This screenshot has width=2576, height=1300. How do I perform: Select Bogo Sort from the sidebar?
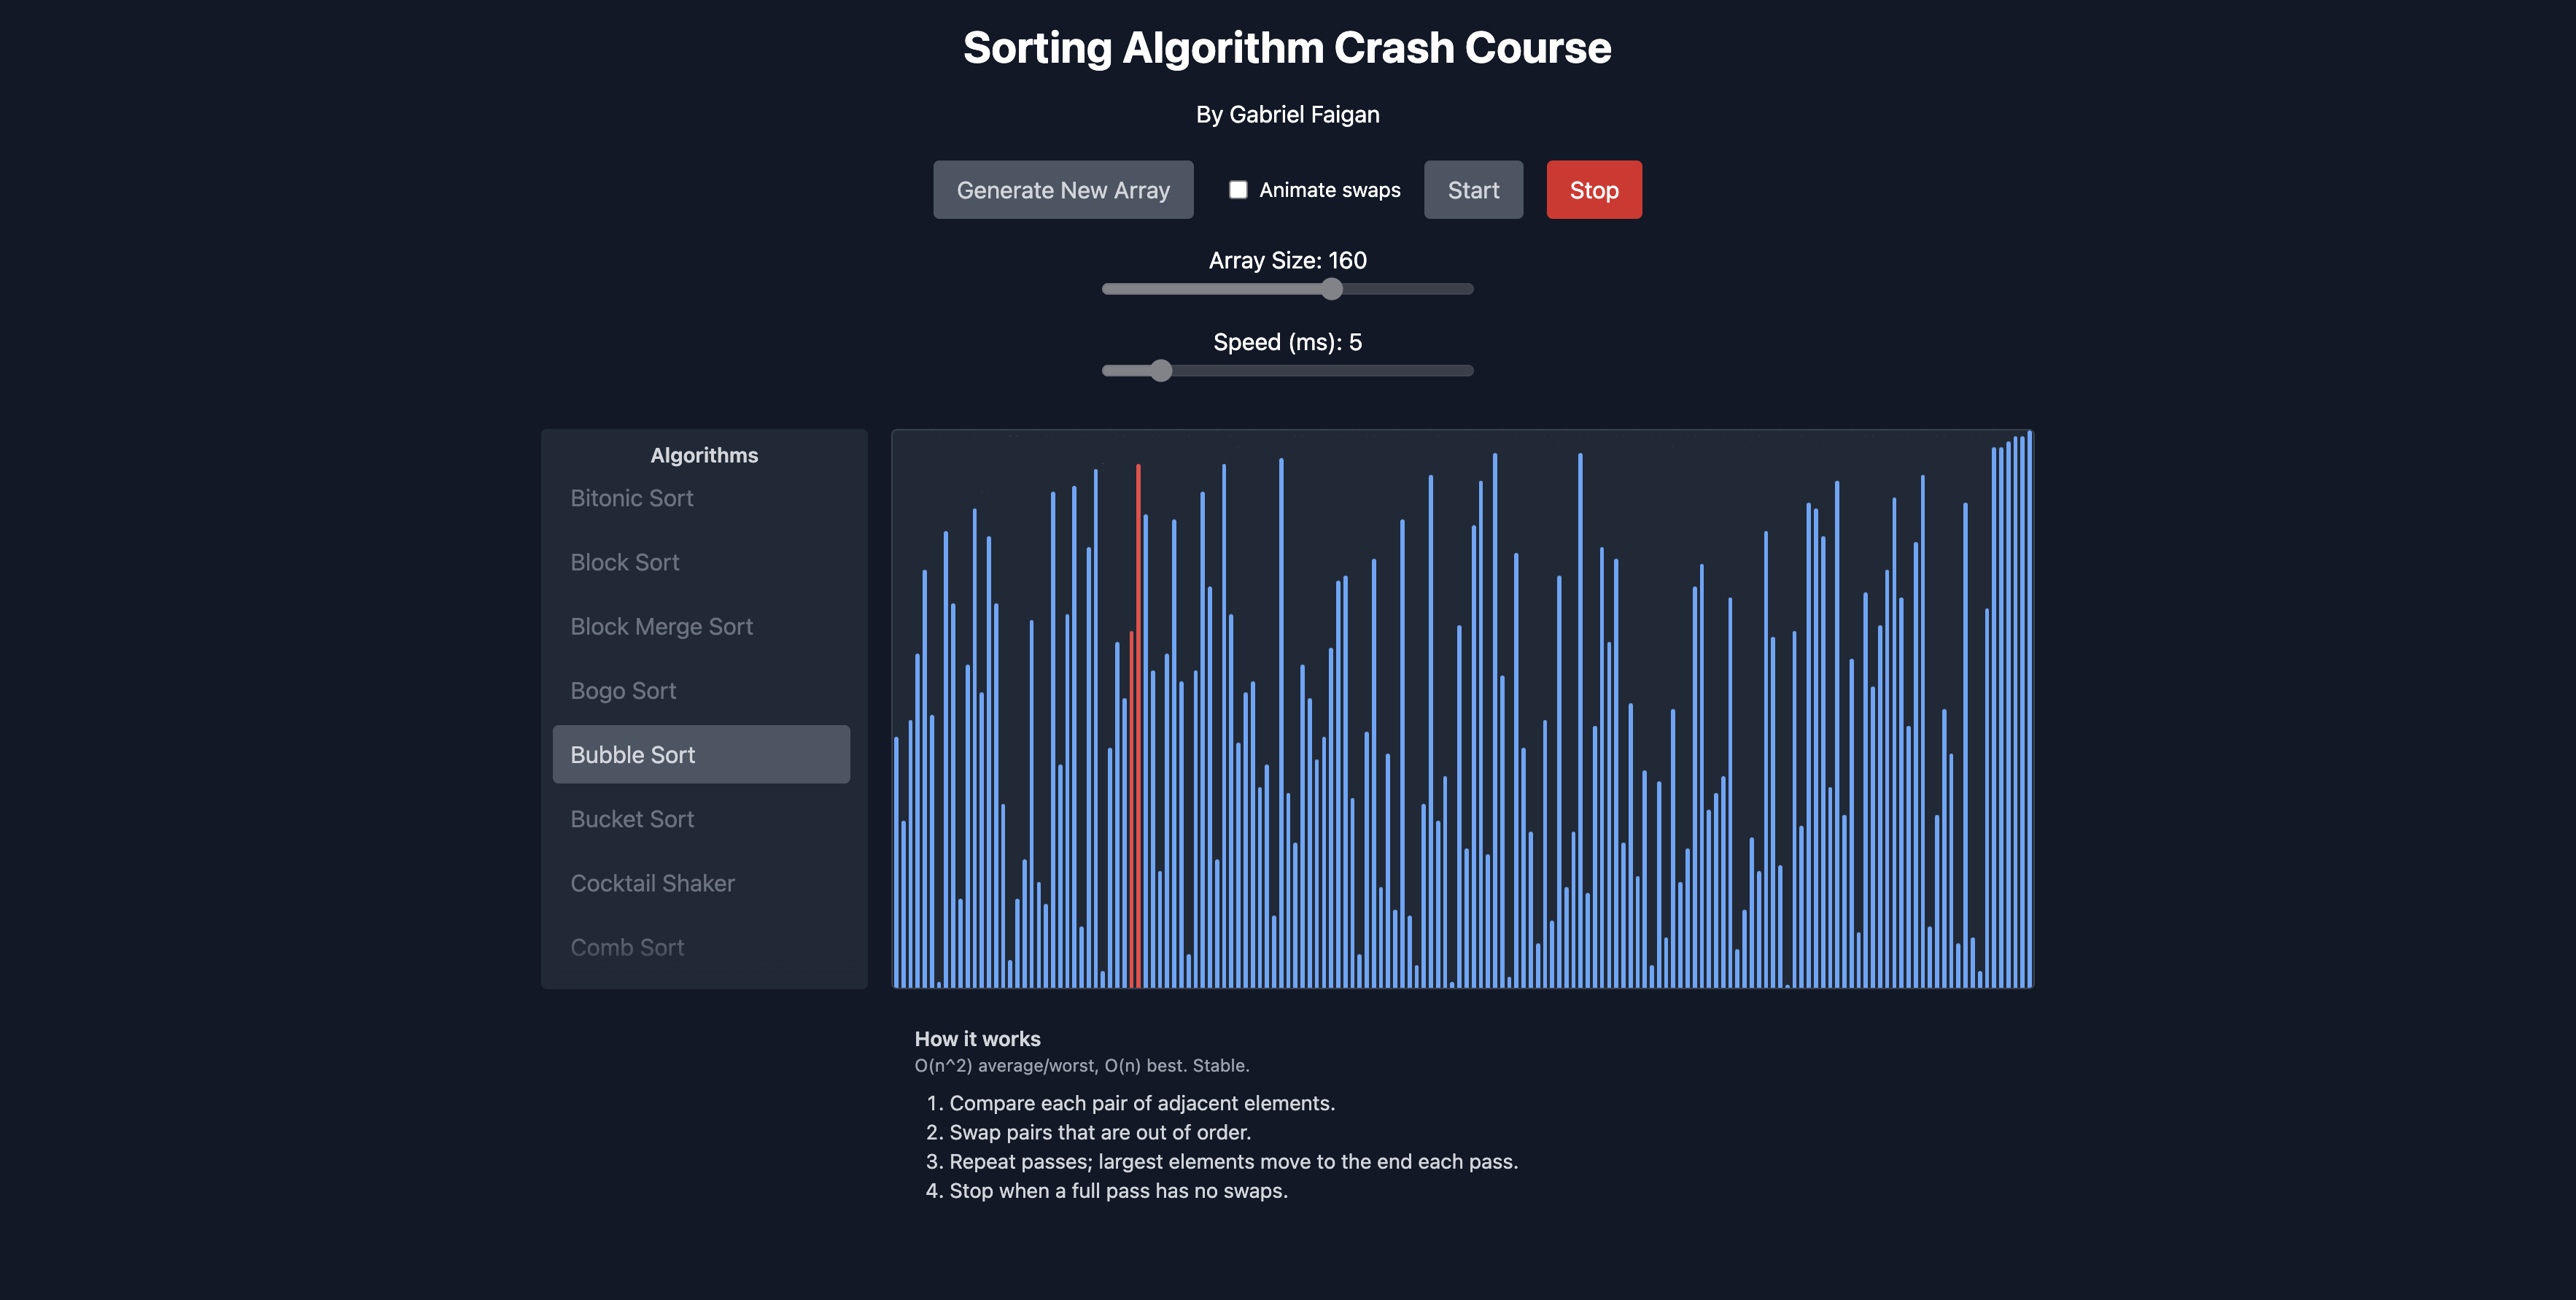click(x=623, y=690)
